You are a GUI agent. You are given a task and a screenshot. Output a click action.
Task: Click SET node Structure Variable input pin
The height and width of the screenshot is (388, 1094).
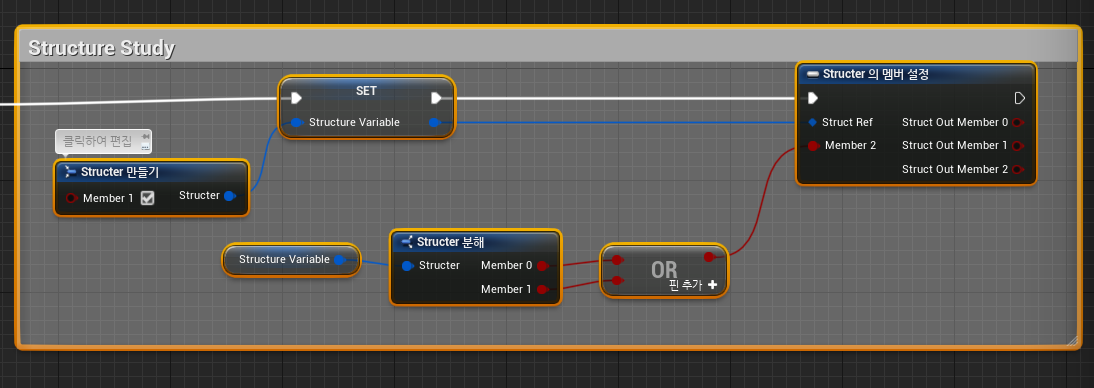(x=297, y=123)
